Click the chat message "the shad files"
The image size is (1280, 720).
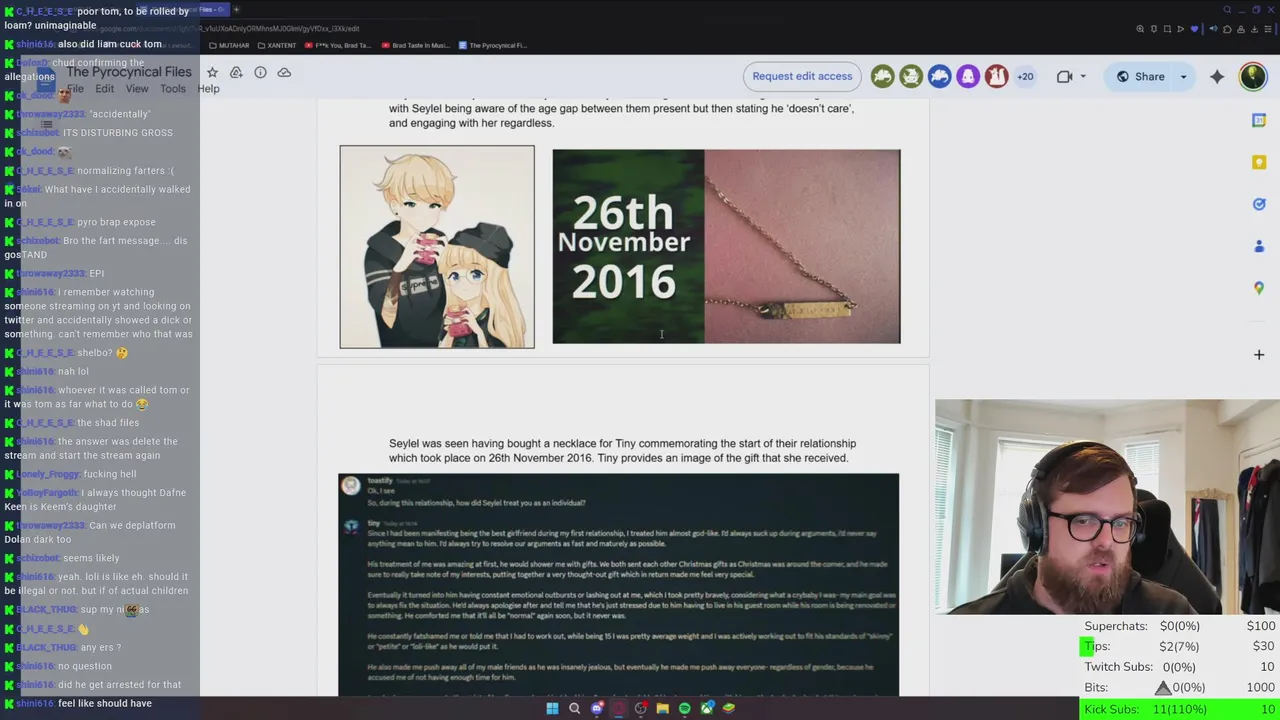coord(108,423)
